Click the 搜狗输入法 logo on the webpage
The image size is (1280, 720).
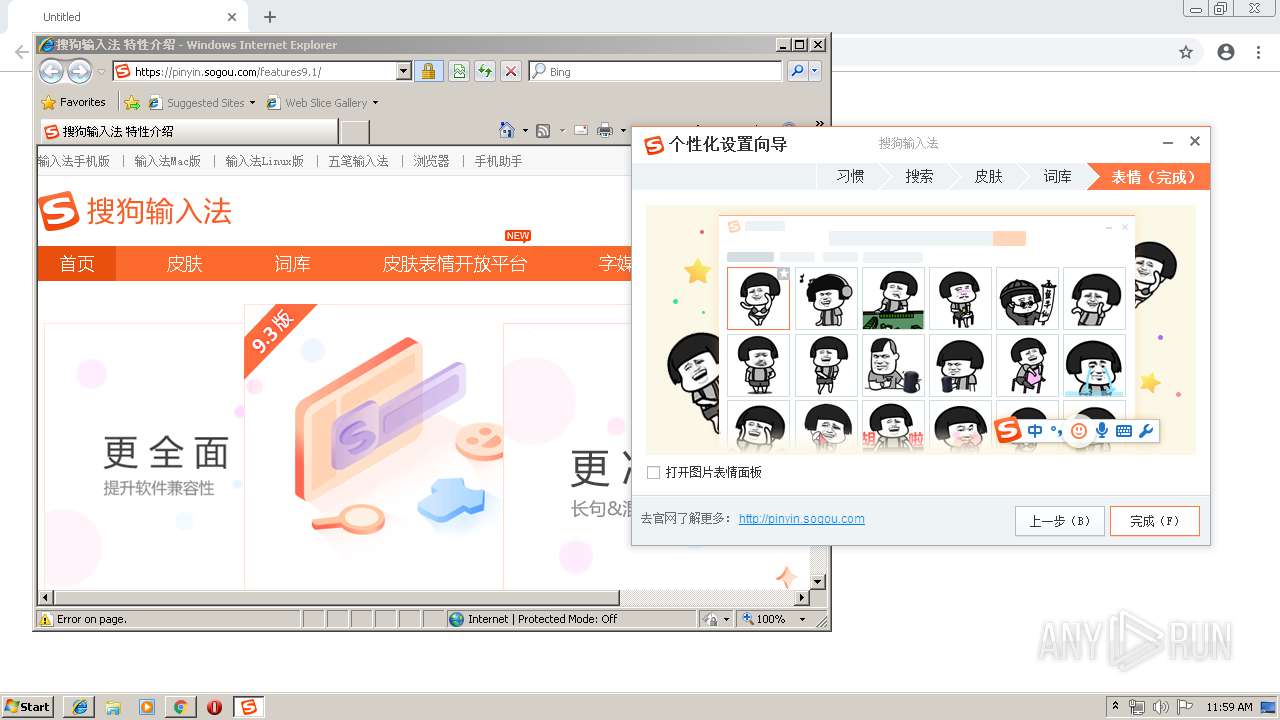point(135,211)
